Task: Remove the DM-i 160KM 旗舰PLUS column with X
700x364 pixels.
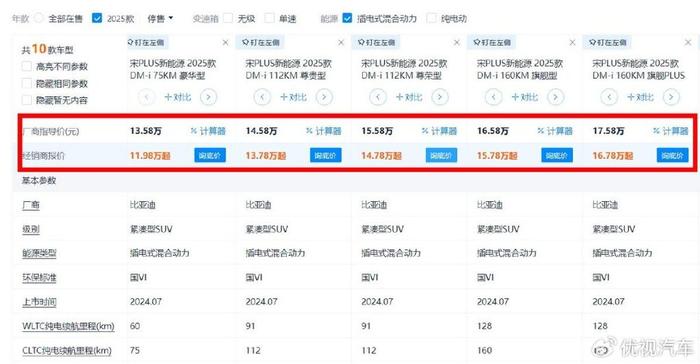Action: 688,42
